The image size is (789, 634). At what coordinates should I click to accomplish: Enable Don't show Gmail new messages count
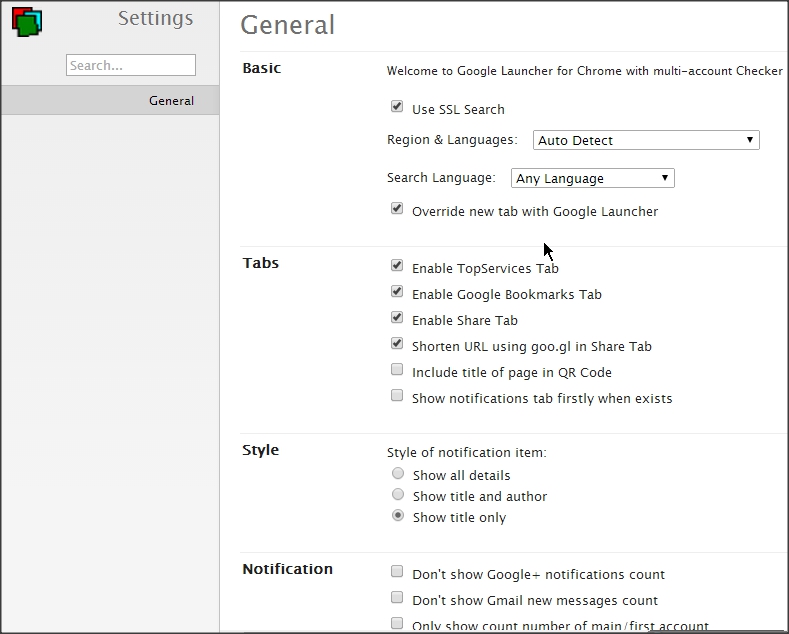point(397,599)
